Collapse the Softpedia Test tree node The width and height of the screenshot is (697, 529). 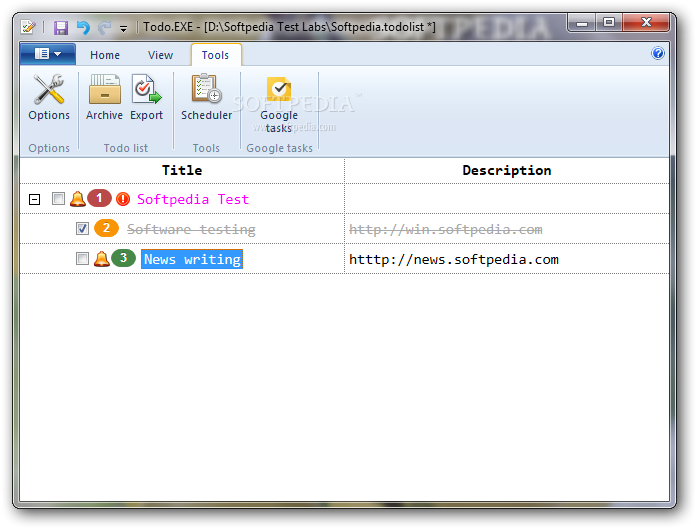tap(34, 199)
